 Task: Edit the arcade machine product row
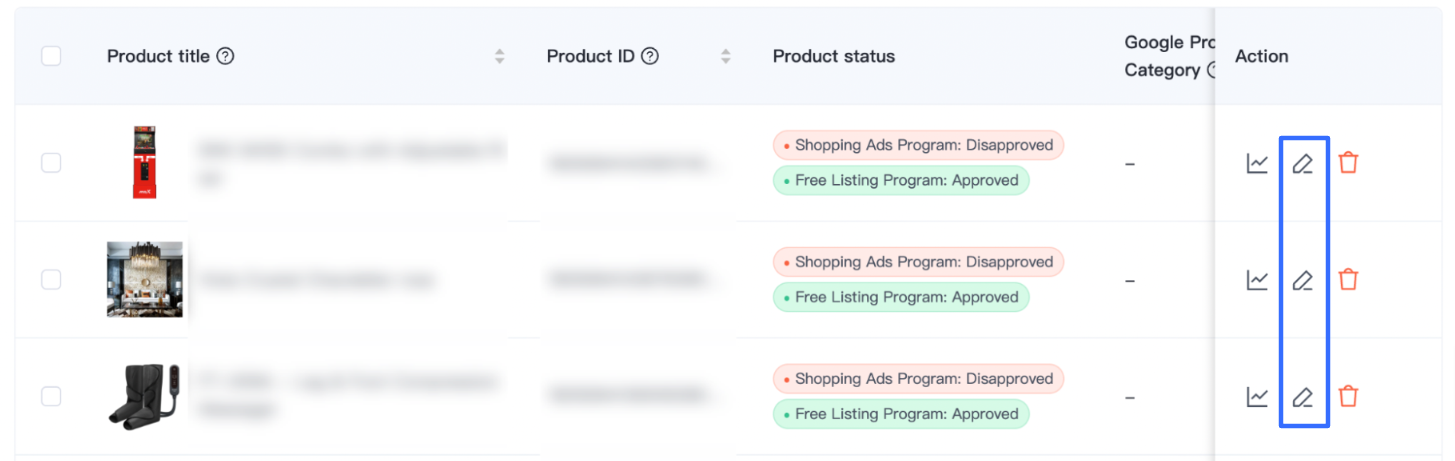pos(1302,163)
